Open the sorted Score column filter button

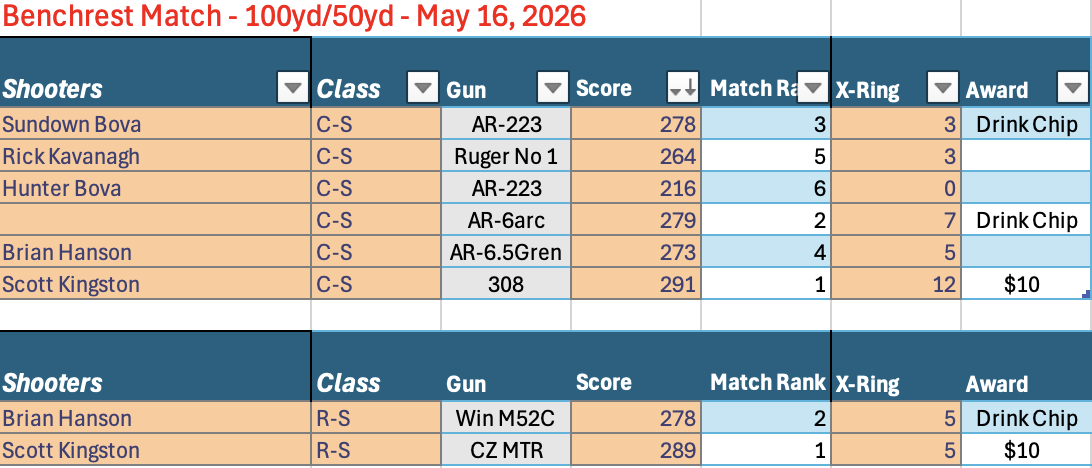[682, 88]
